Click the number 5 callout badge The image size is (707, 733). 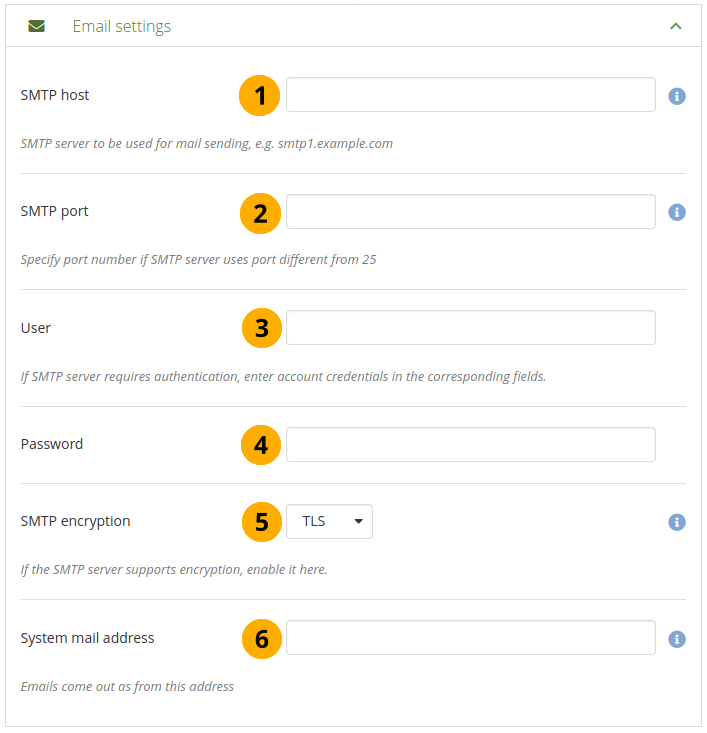(260, 522)
